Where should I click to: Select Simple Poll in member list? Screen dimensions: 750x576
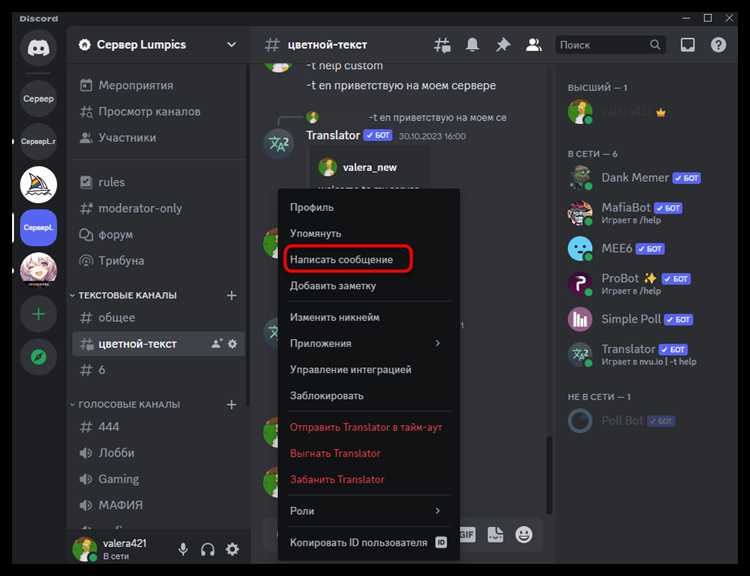coord(646,319)
